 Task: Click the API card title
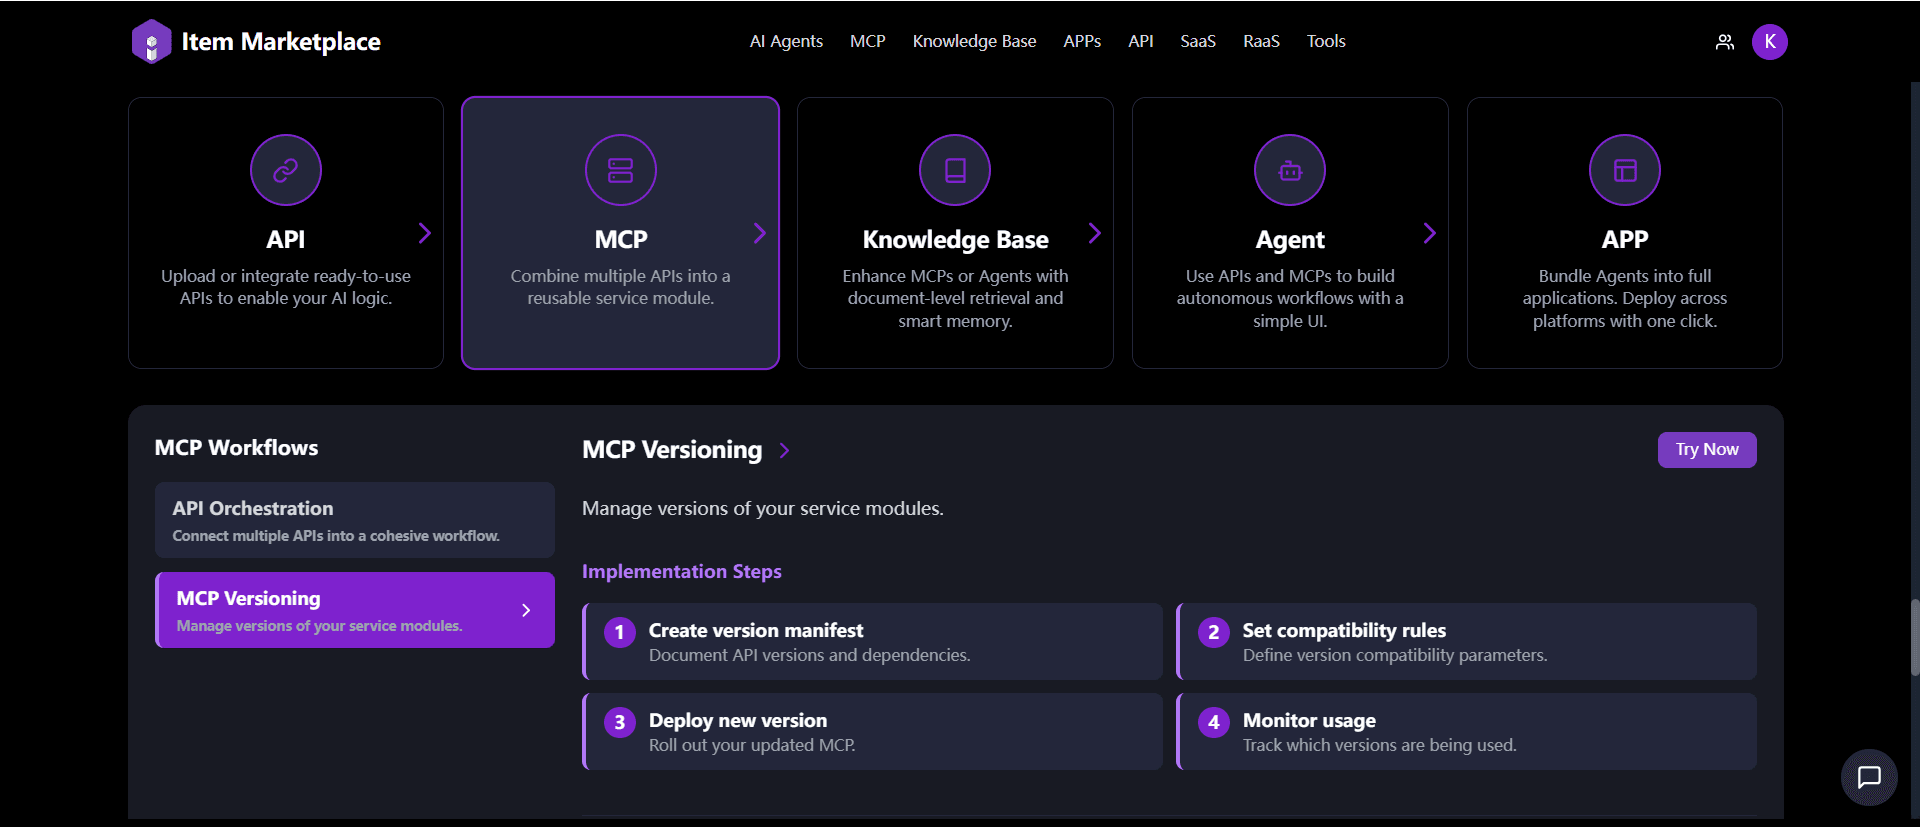(286, 240)
